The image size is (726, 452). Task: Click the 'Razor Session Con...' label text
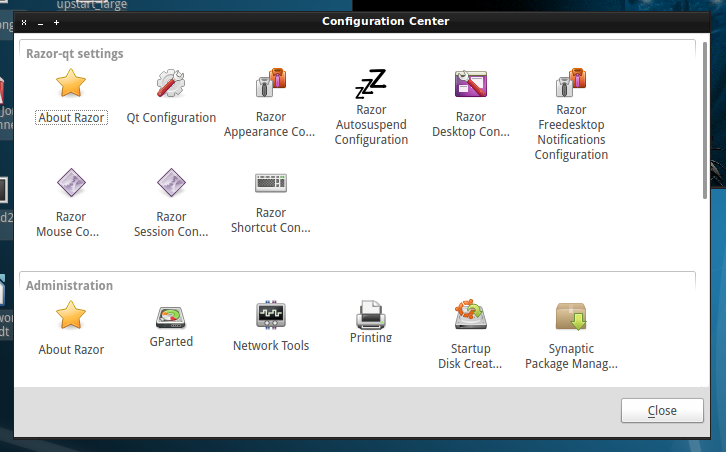pyautogui.click(x=171, y=224)
